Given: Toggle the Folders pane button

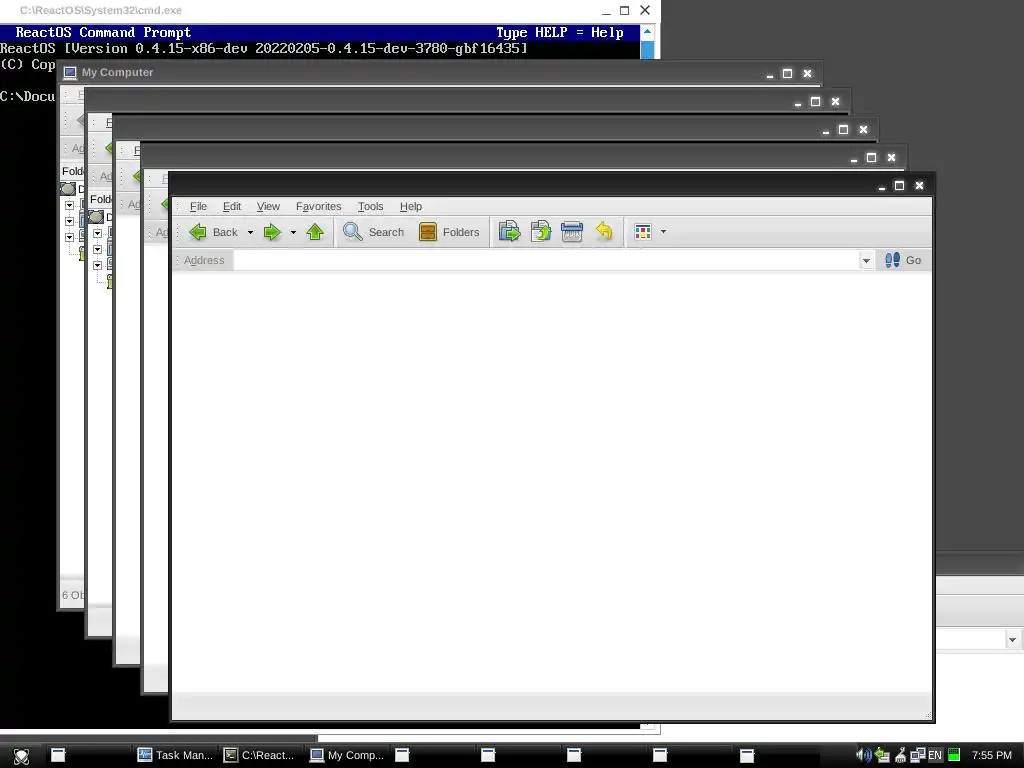Looking at the screenshot, I should (449, 232).
